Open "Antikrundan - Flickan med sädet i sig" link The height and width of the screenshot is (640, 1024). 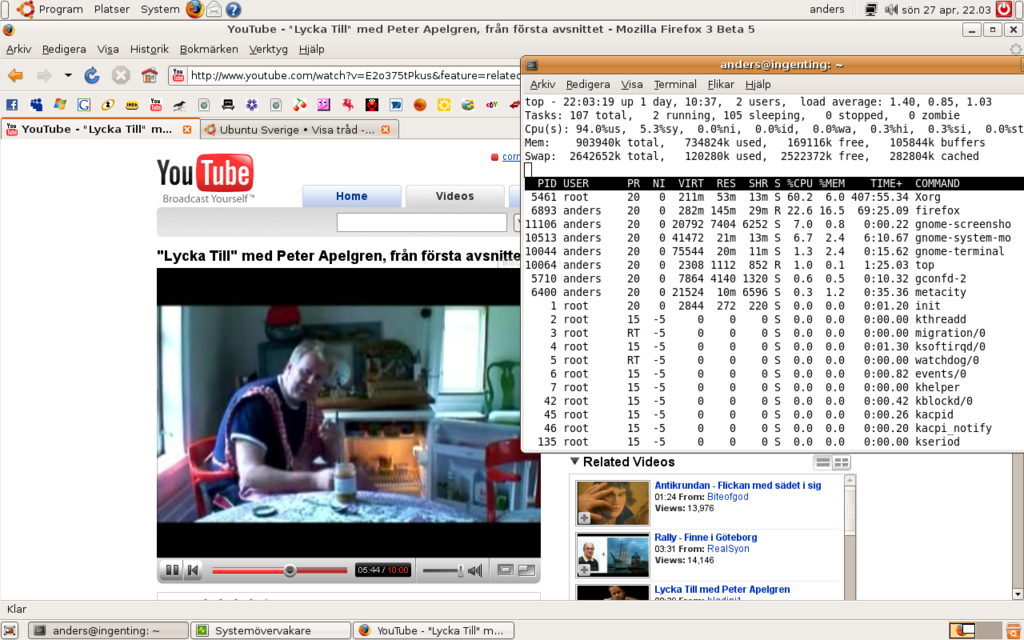point(738,485)
